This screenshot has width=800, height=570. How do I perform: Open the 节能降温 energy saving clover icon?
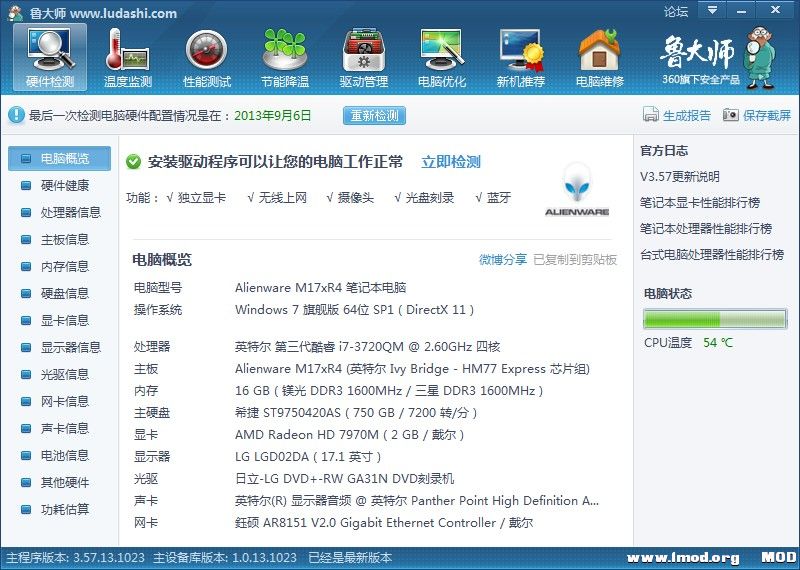[285, 57]
